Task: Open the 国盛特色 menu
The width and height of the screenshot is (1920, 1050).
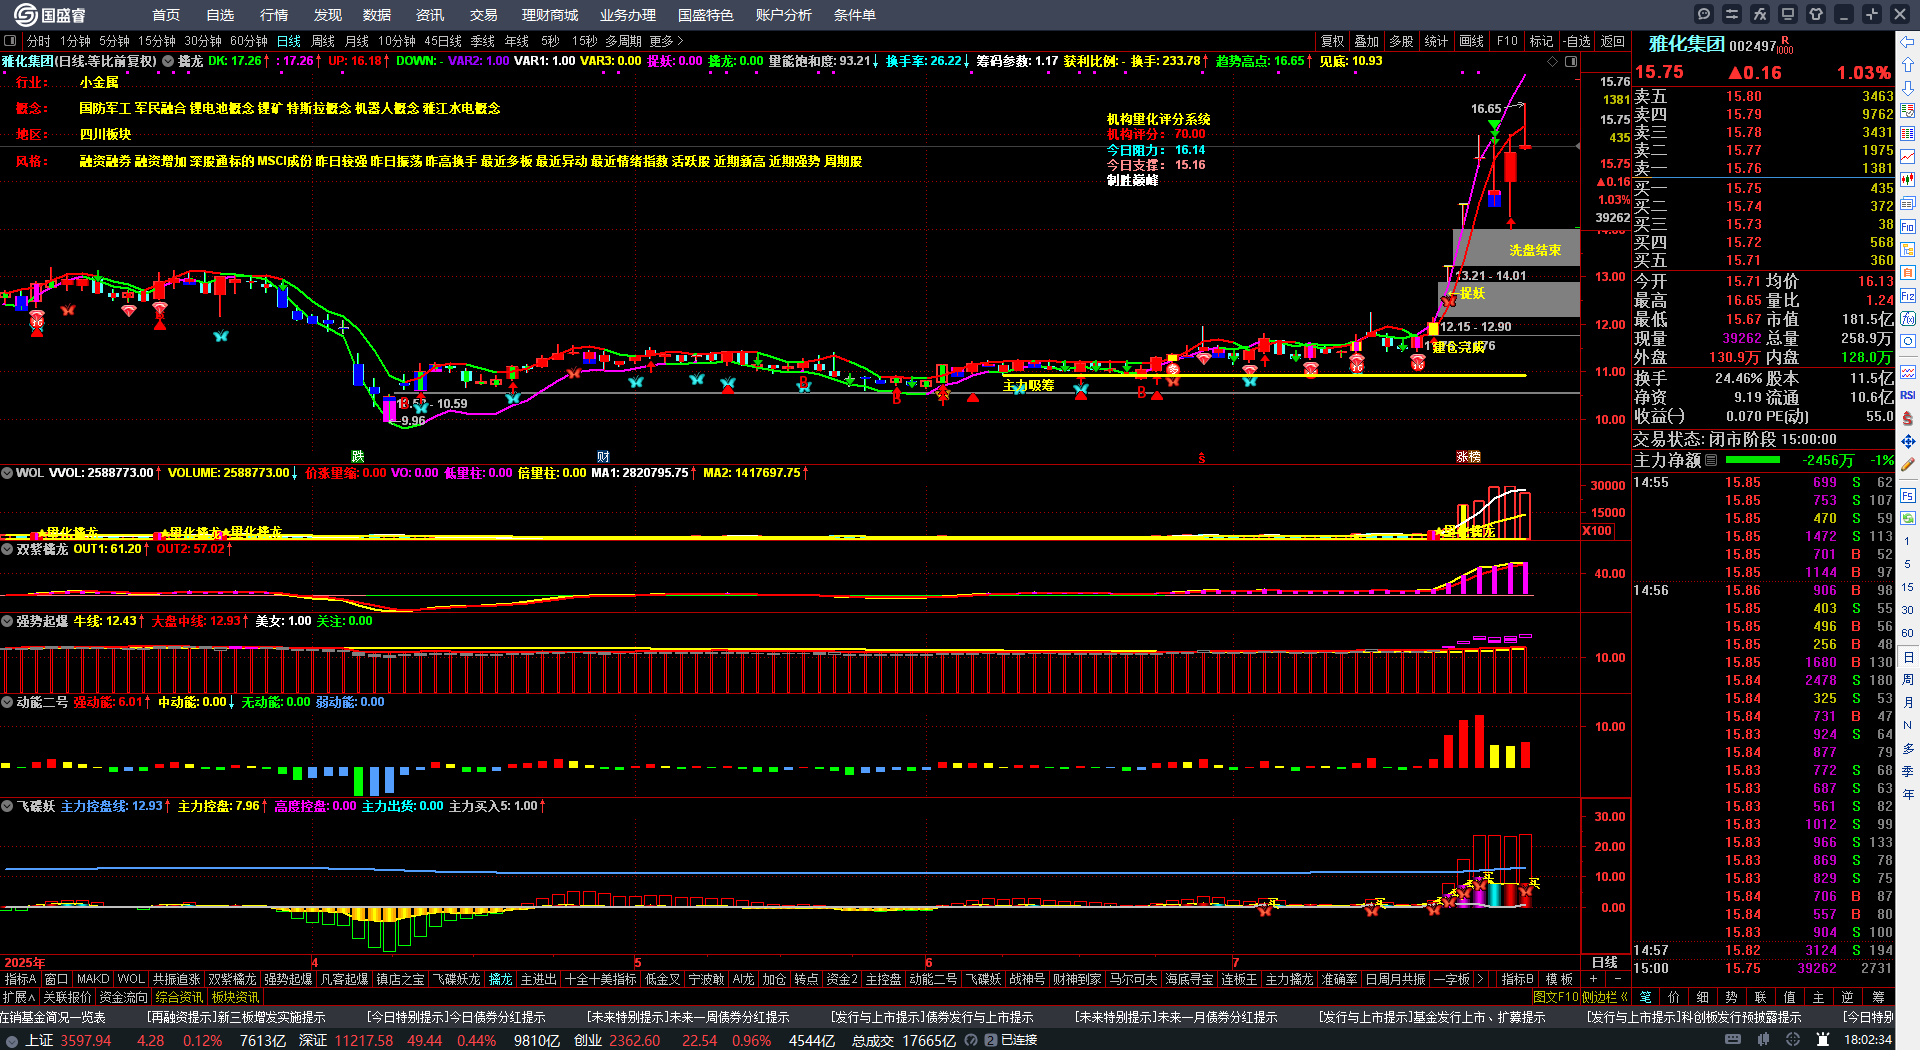Action: coord(706,15)
